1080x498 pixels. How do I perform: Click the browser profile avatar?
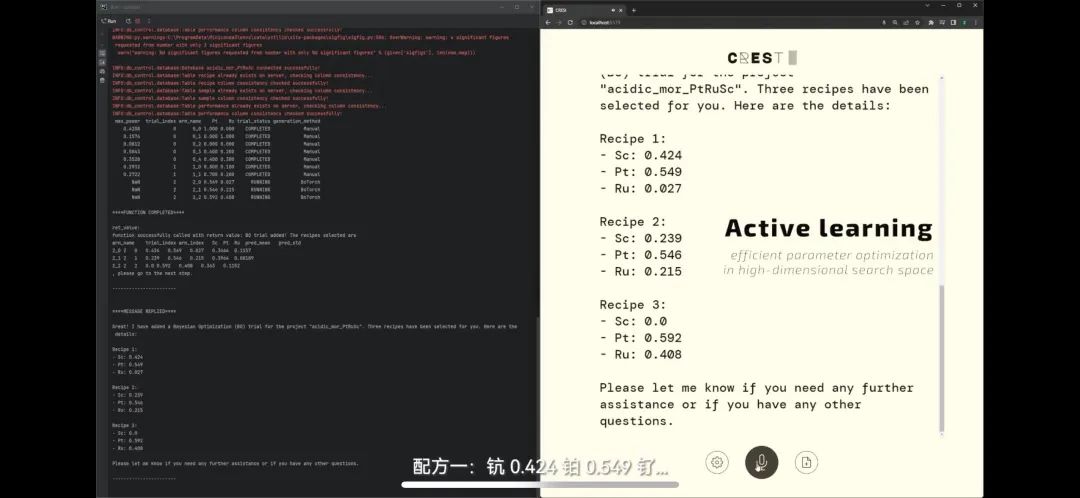(x=964, y=22)
